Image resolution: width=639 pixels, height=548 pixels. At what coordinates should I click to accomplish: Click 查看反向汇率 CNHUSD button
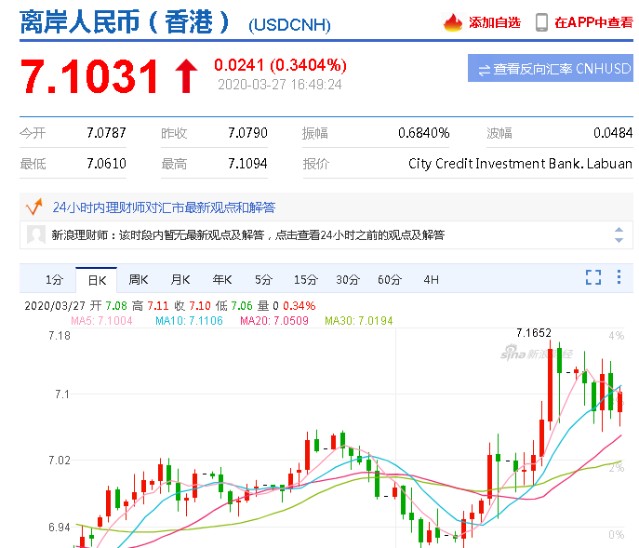point(550,69)
